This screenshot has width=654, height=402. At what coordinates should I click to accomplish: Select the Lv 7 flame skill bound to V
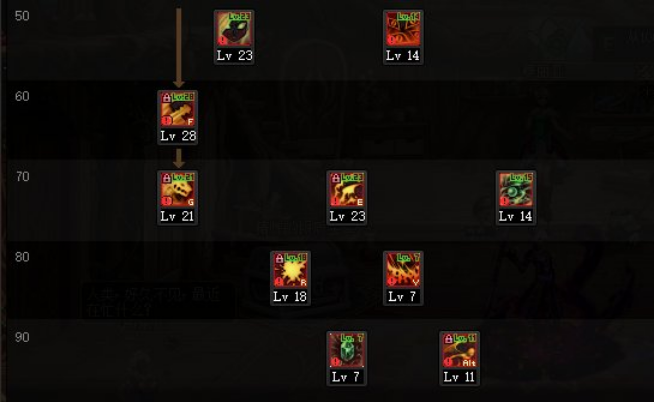point(403,278)
